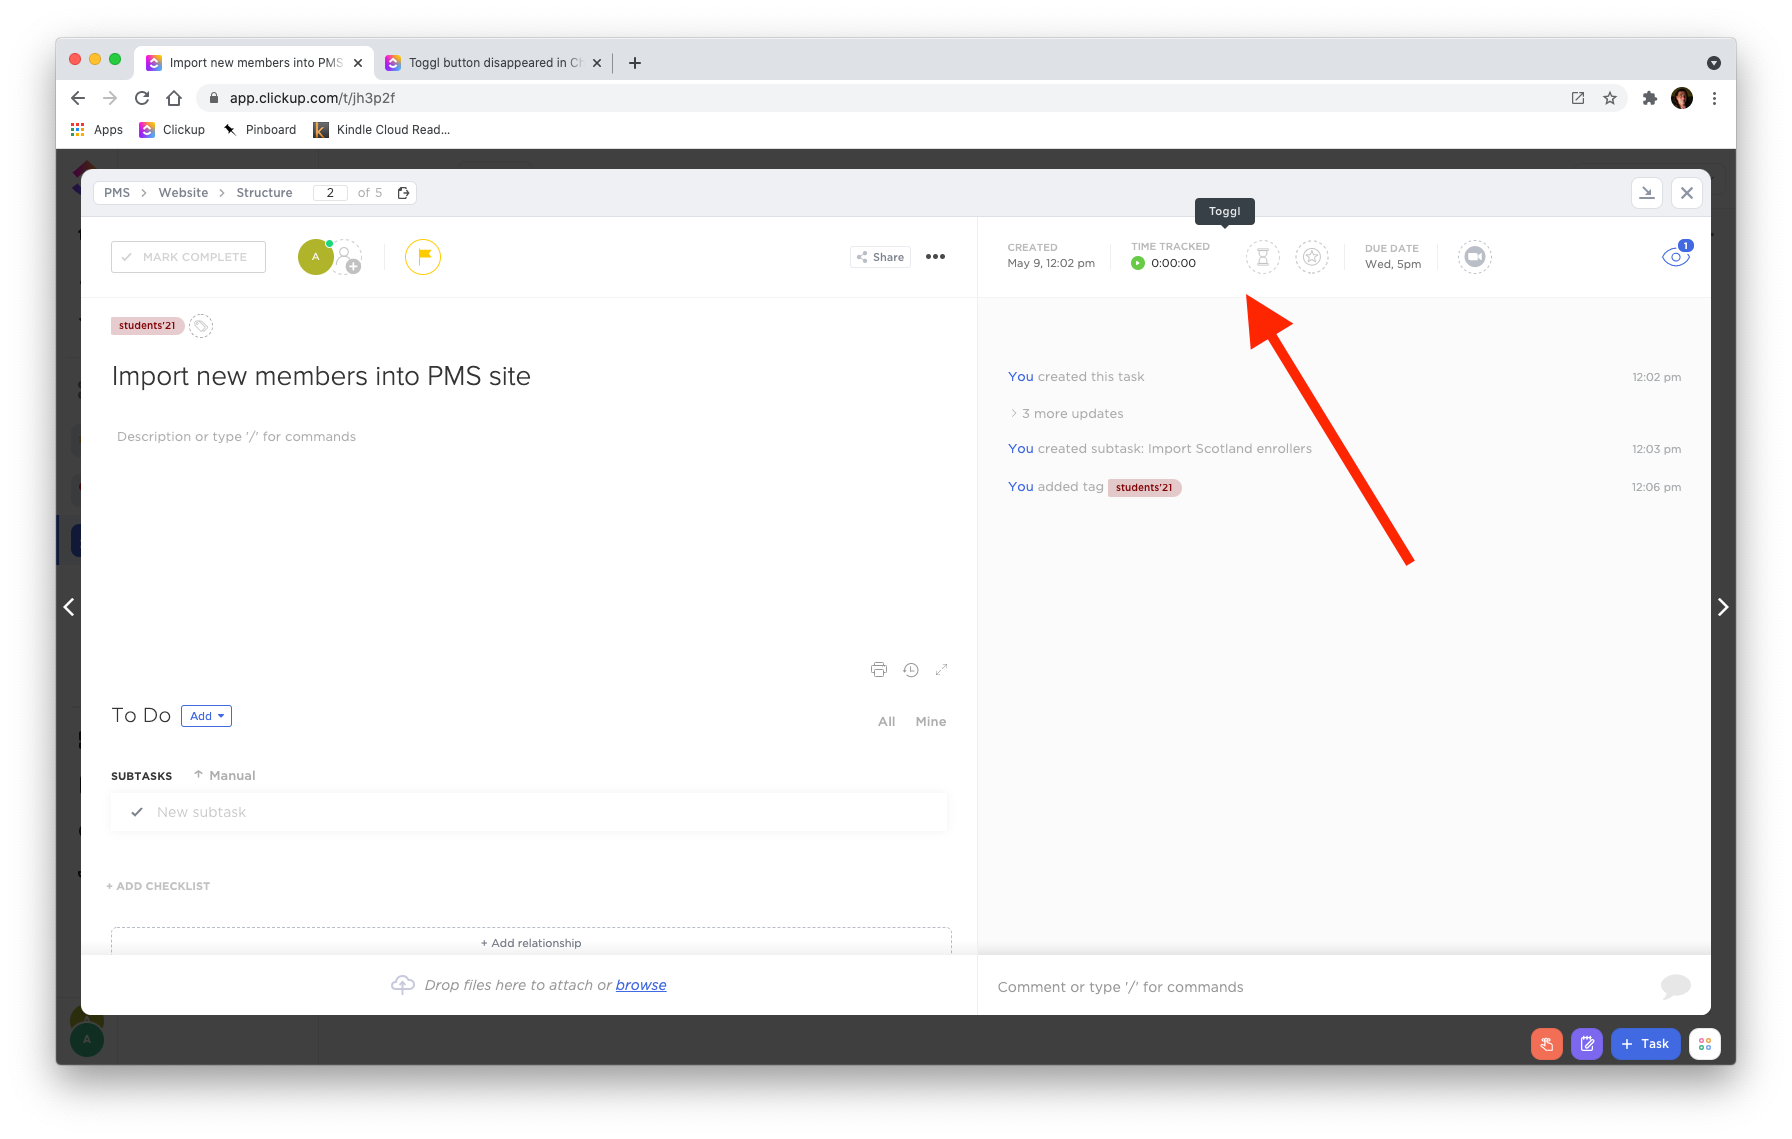Click Add relationship
Viewport: 1792px width, 1139px height.
[531, 943]
